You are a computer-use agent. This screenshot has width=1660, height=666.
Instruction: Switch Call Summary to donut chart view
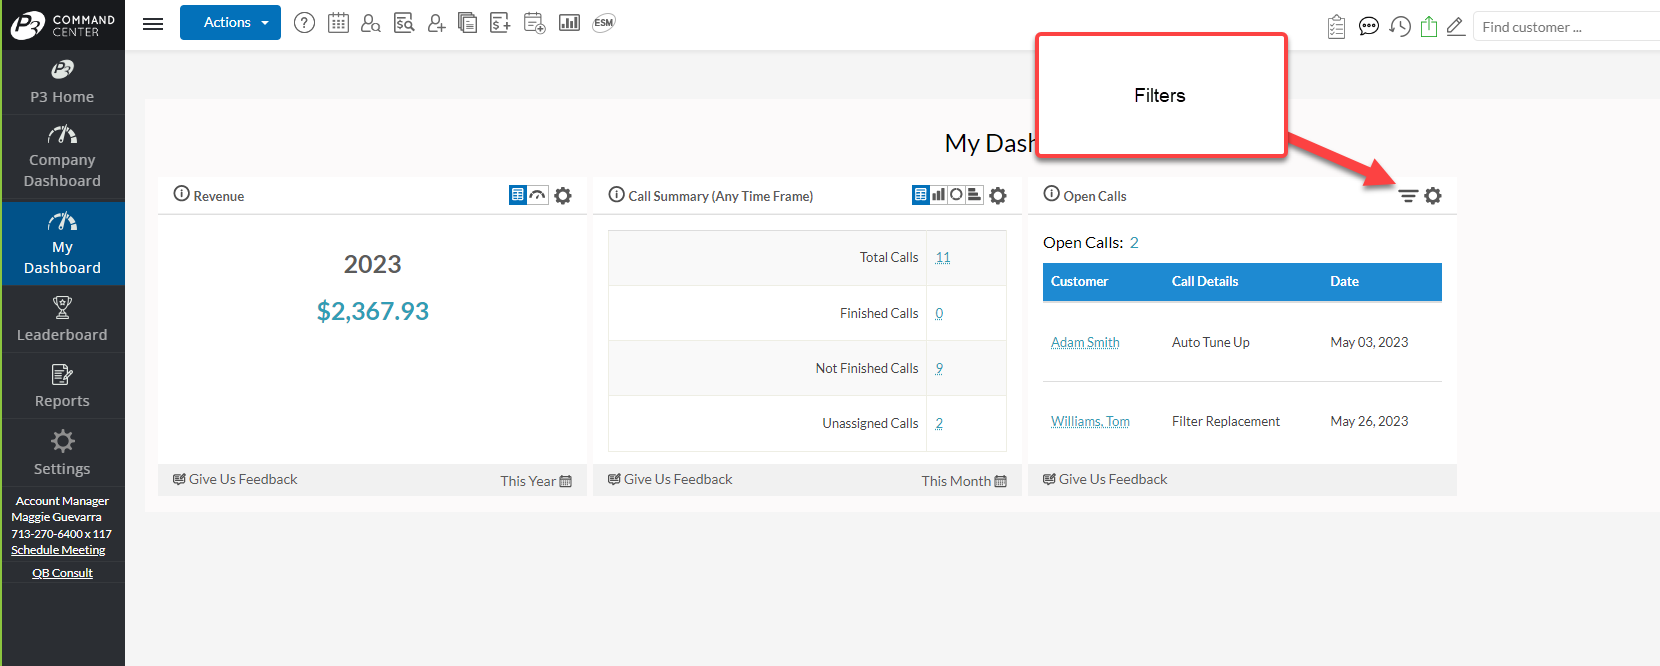956,195
